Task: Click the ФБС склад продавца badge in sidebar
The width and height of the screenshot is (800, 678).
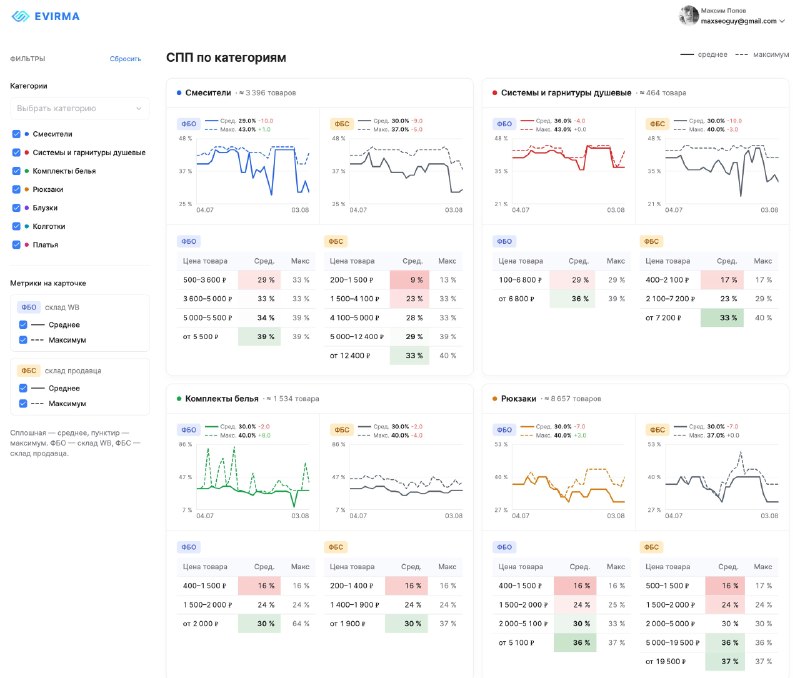Action: (x=29, y=370)
